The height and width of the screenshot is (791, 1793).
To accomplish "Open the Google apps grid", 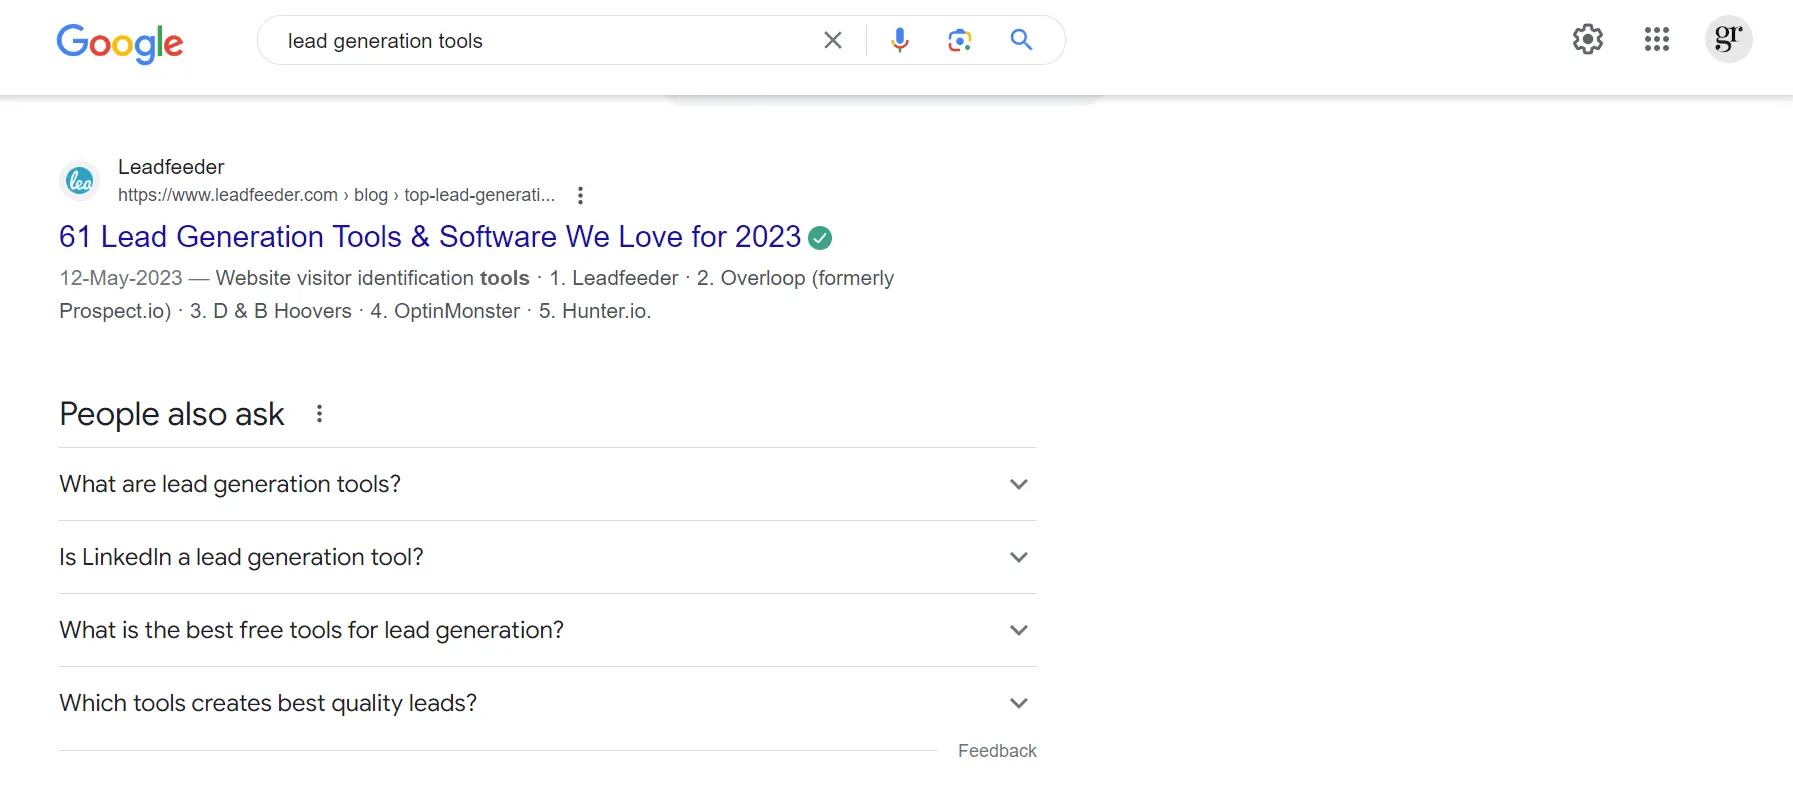I will pyautogui.click(x=1656, y=40).
